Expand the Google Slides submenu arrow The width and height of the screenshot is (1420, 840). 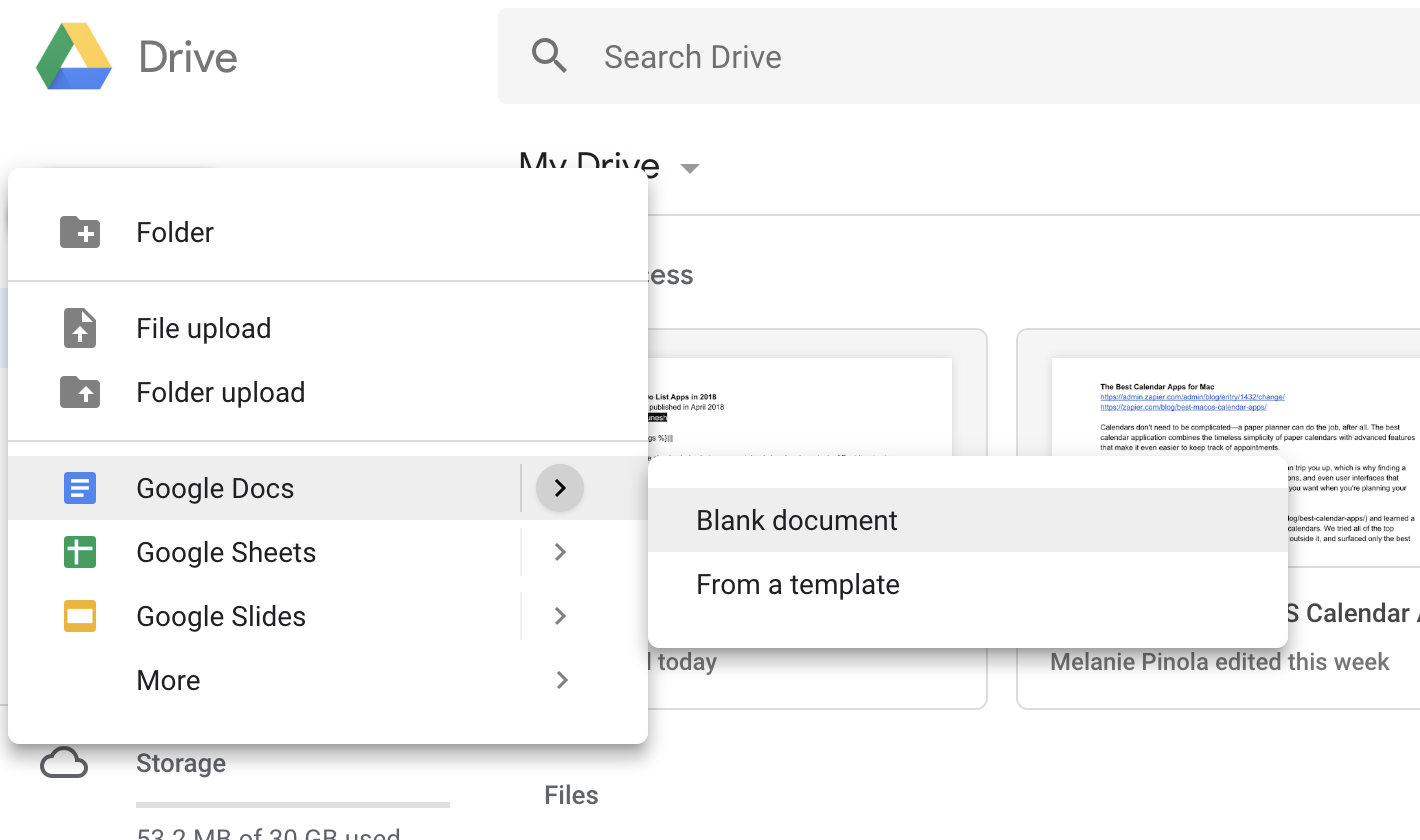tap(560, 616)
